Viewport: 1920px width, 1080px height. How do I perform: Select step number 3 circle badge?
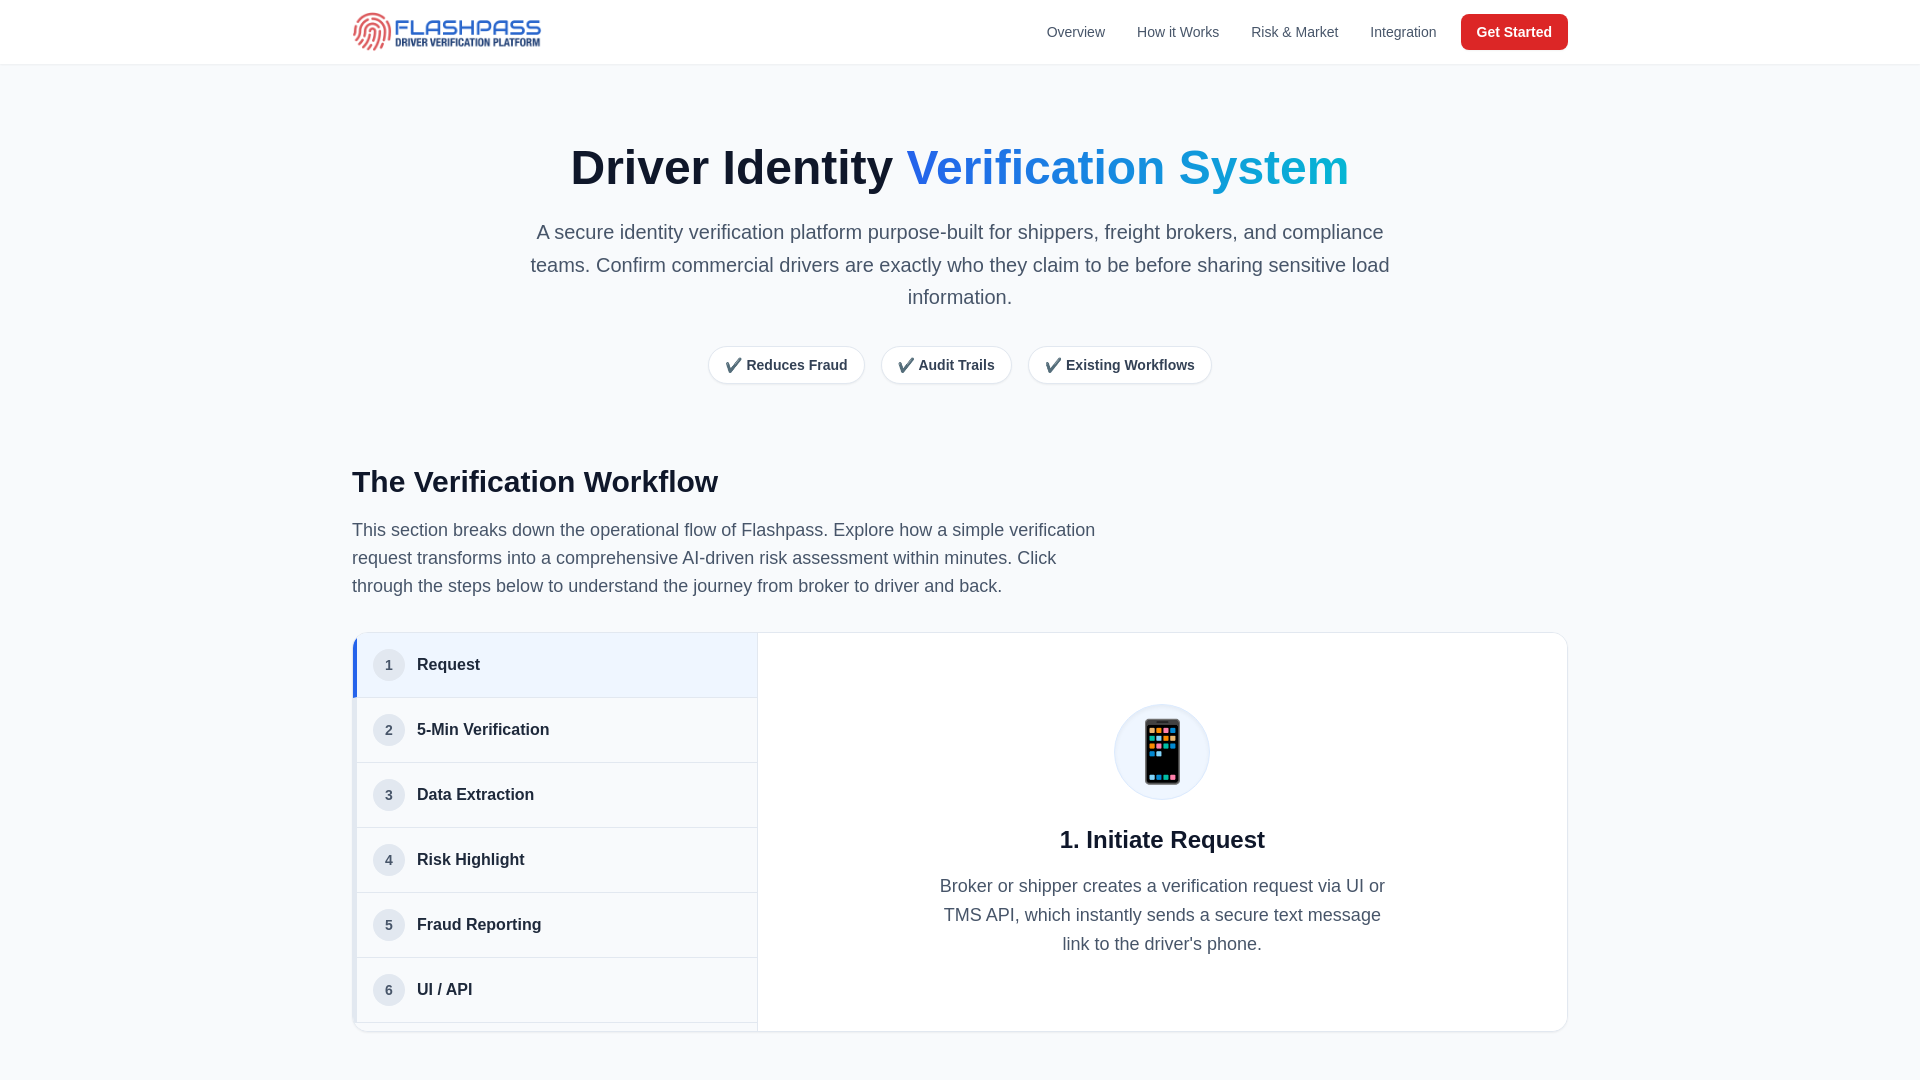(x=389, y=795)
